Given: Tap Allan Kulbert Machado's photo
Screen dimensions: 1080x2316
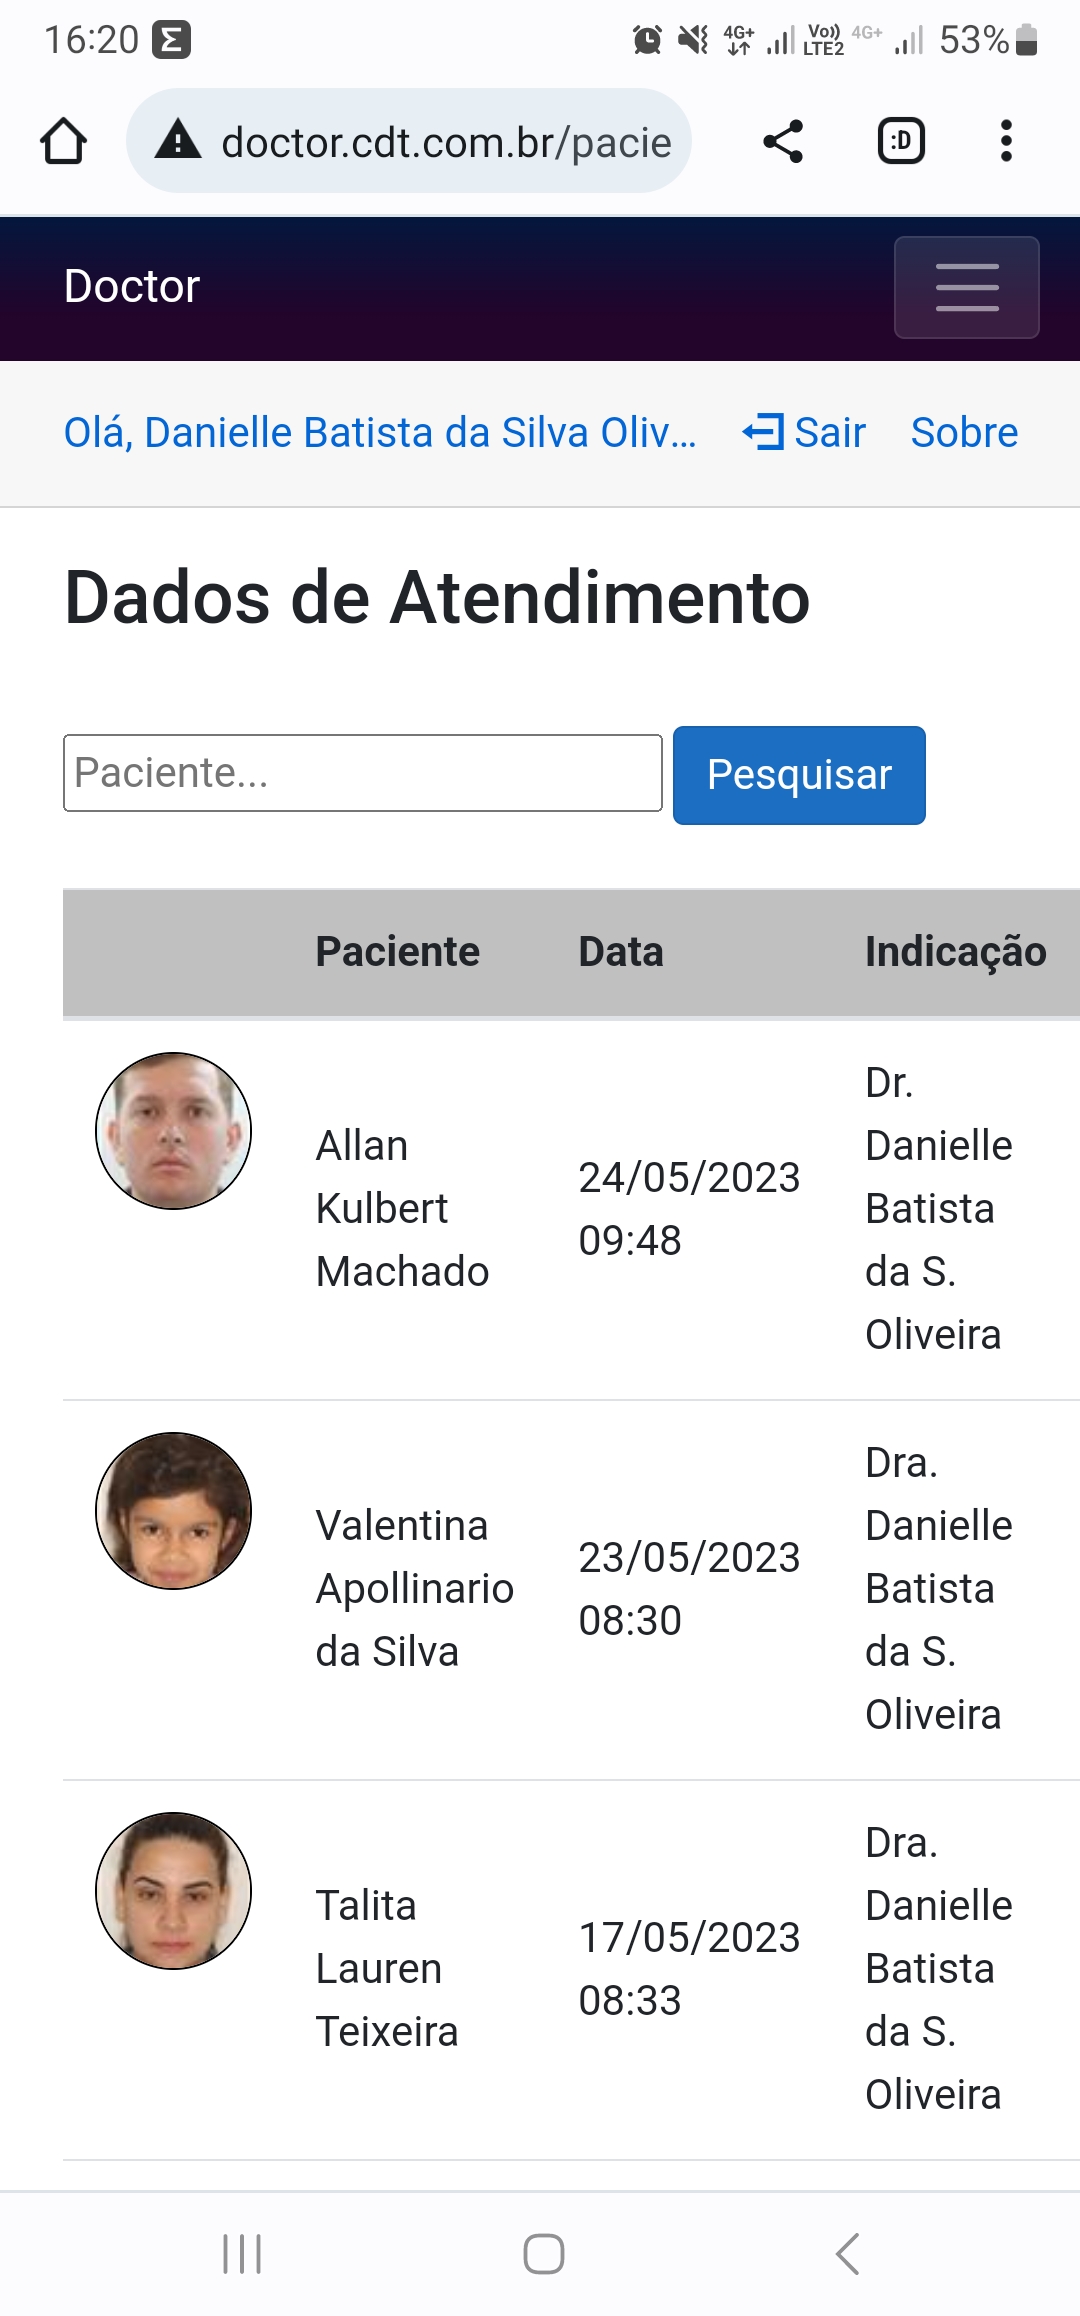Looking at the screenshot, I should 173,1131.
